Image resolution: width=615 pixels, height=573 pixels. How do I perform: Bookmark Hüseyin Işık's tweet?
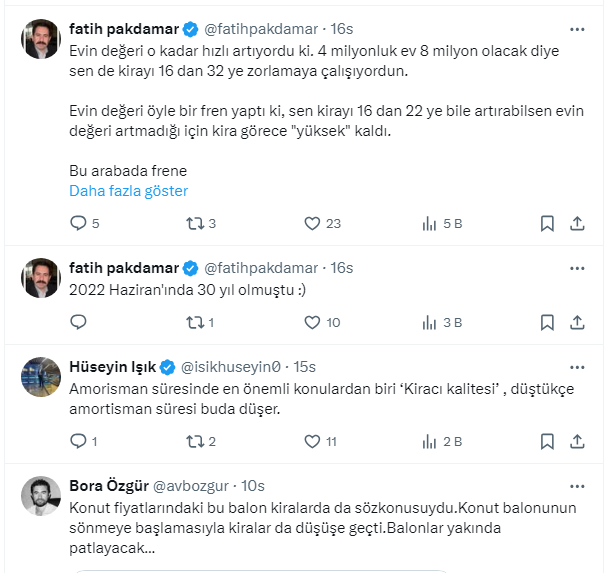click(547, 441)
